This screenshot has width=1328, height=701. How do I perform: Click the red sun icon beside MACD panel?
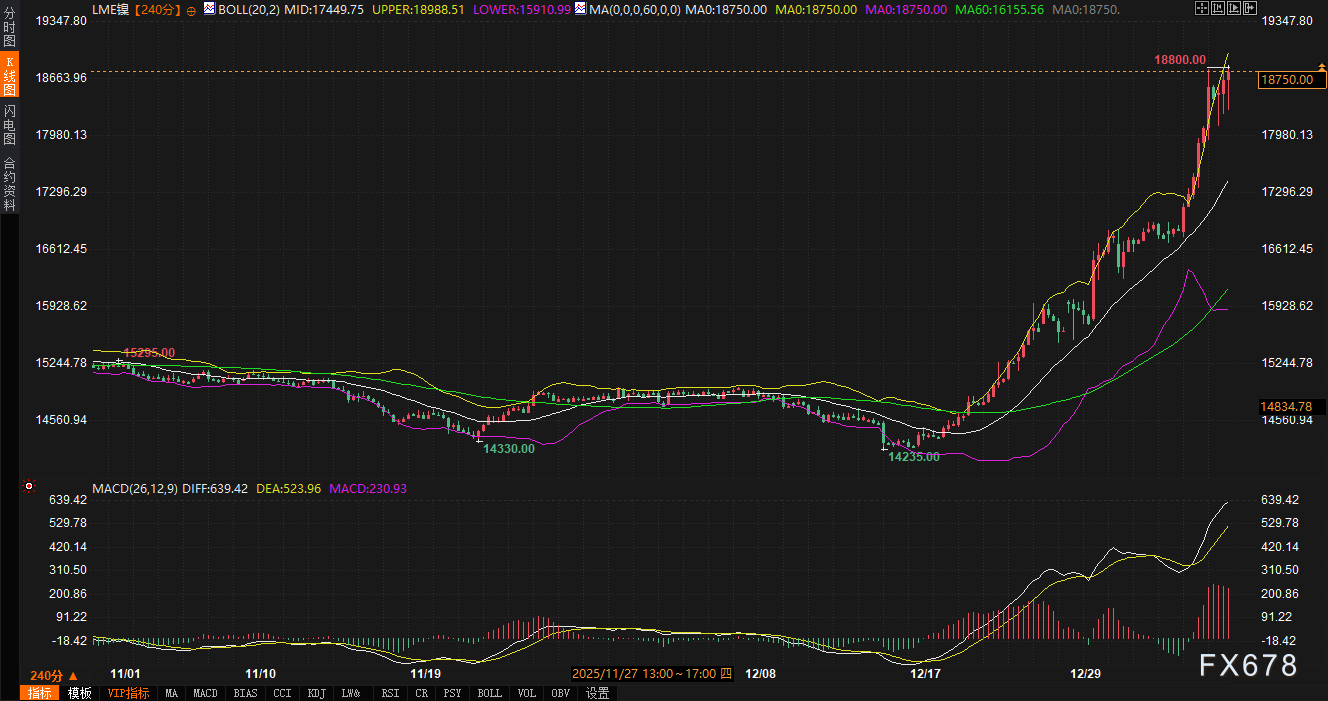click(x=29, y=488)
